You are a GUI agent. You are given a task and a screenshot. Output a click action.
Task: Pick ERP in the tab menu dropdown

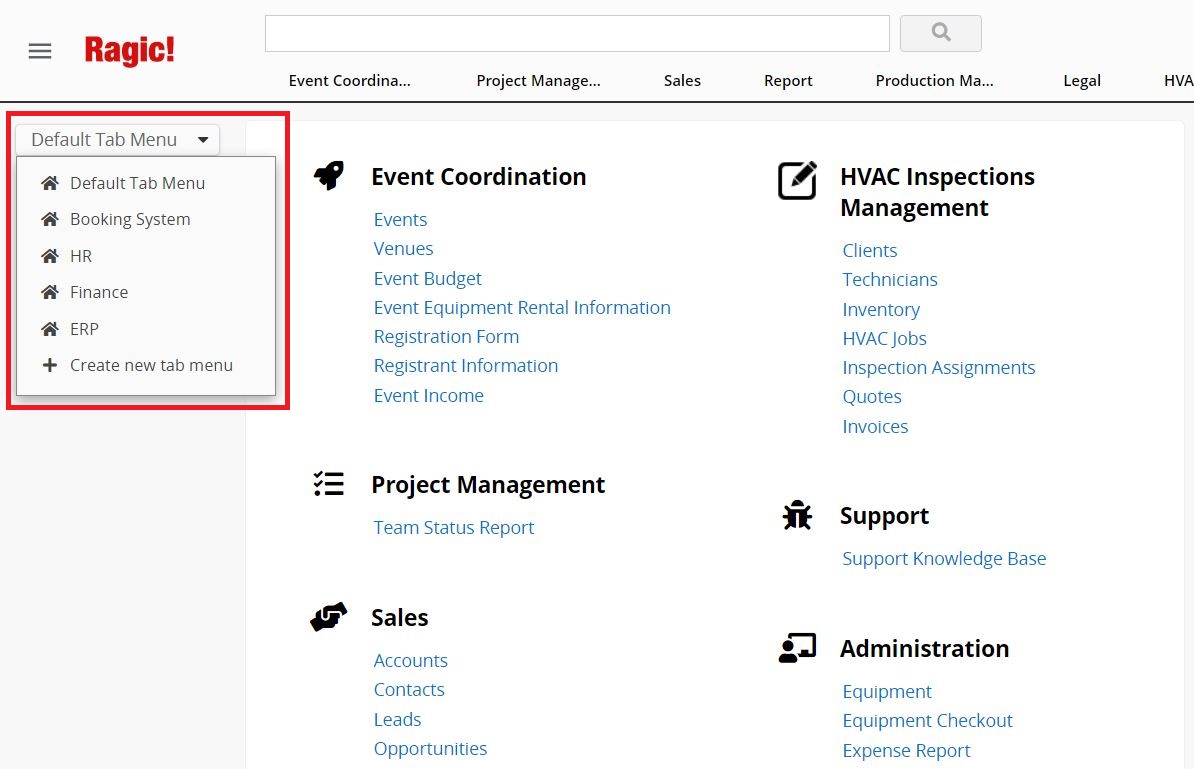tap(84, 329)
